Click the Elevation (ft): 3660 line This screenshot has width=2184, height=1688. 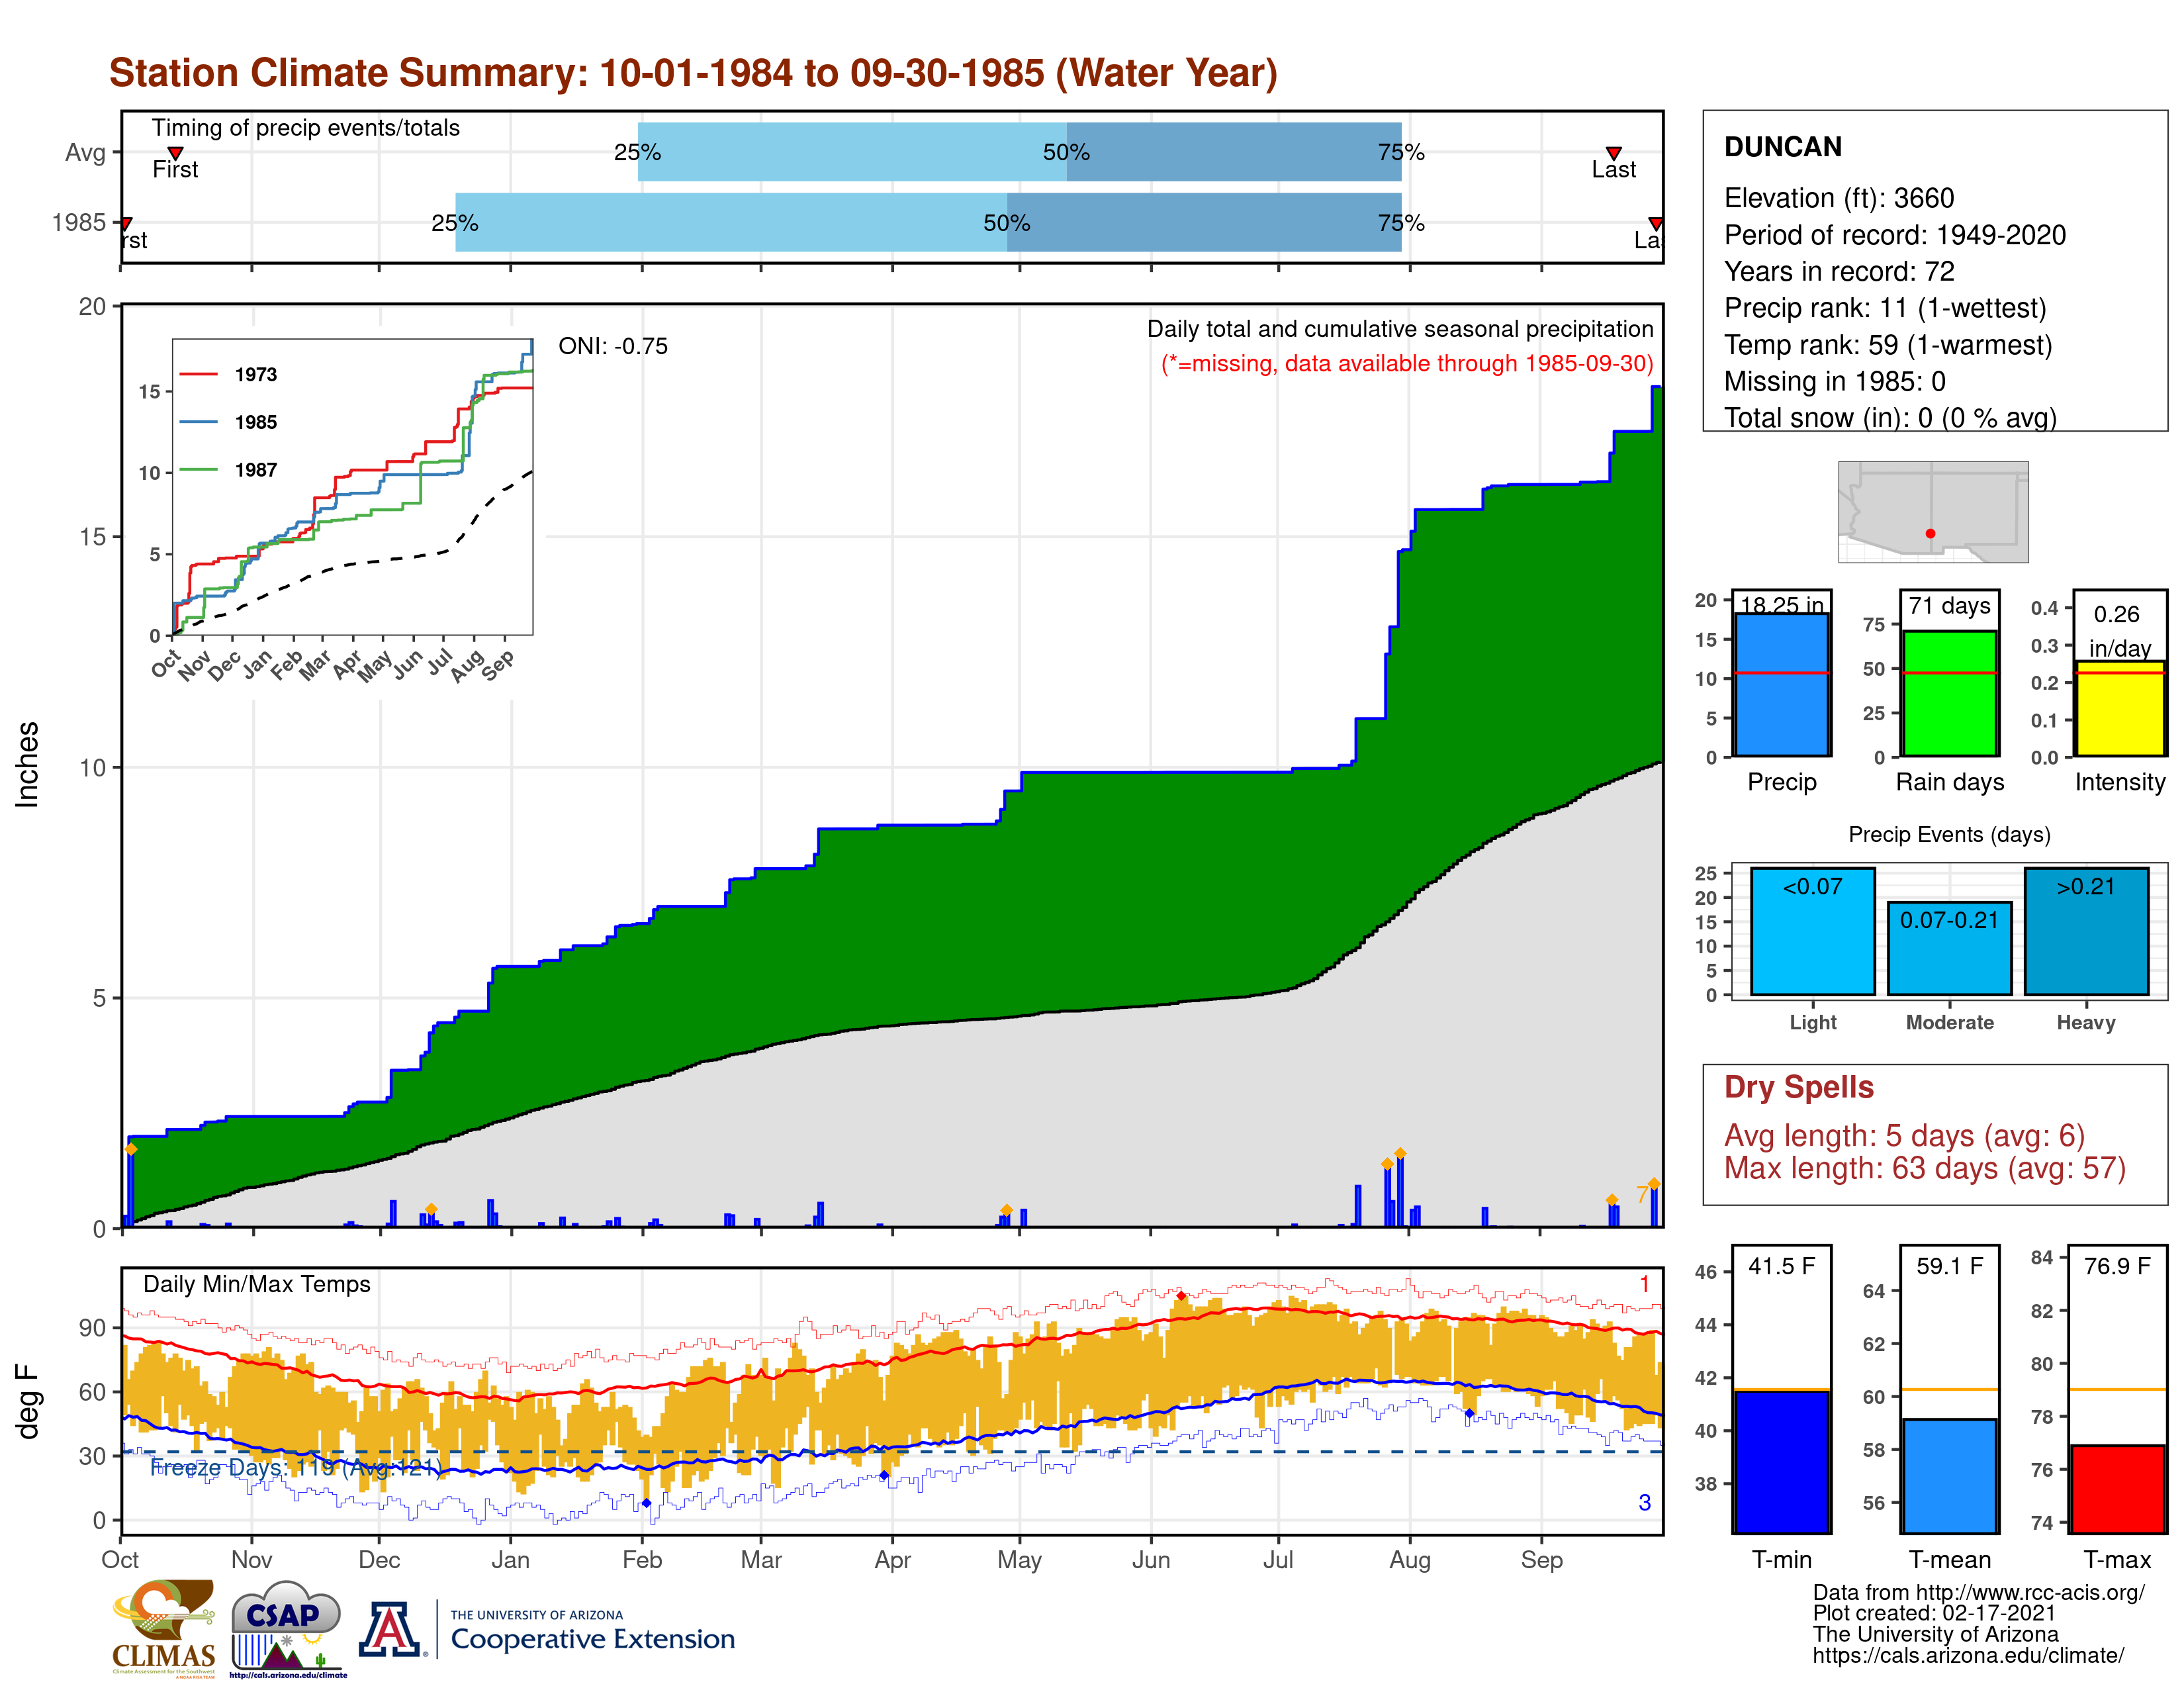click(x=1839, y=198)
